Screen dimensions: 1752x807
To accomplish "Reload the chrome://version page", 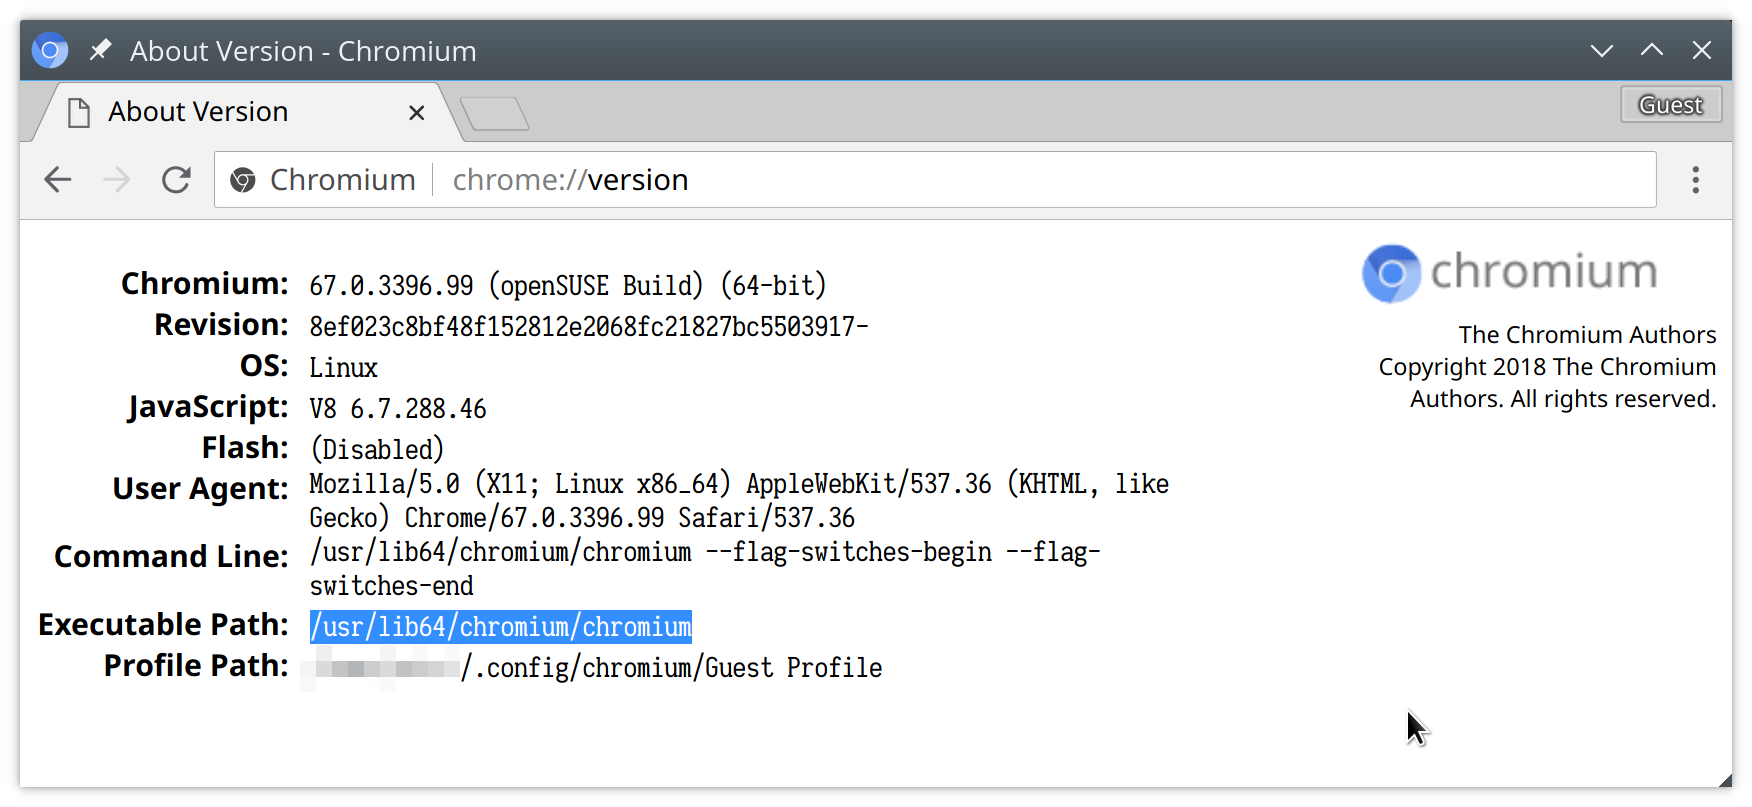I will 176,180.
